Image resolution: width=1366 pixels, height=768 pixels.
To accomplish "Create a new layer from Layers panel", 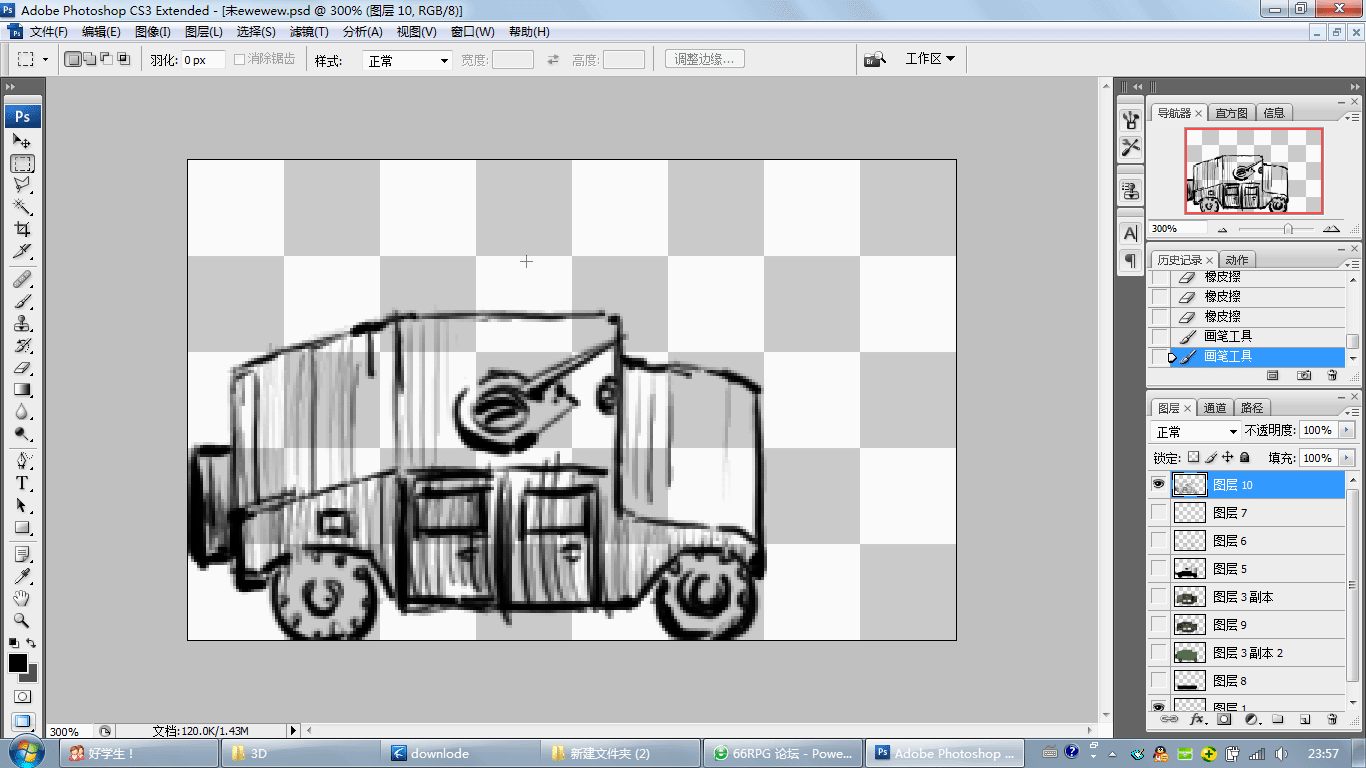I will click(1305, 719).
